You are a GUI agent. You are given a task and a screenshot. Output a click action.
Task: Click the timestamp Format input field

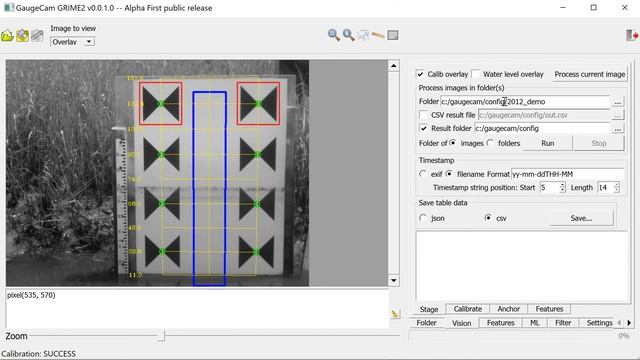coord(567,174)
